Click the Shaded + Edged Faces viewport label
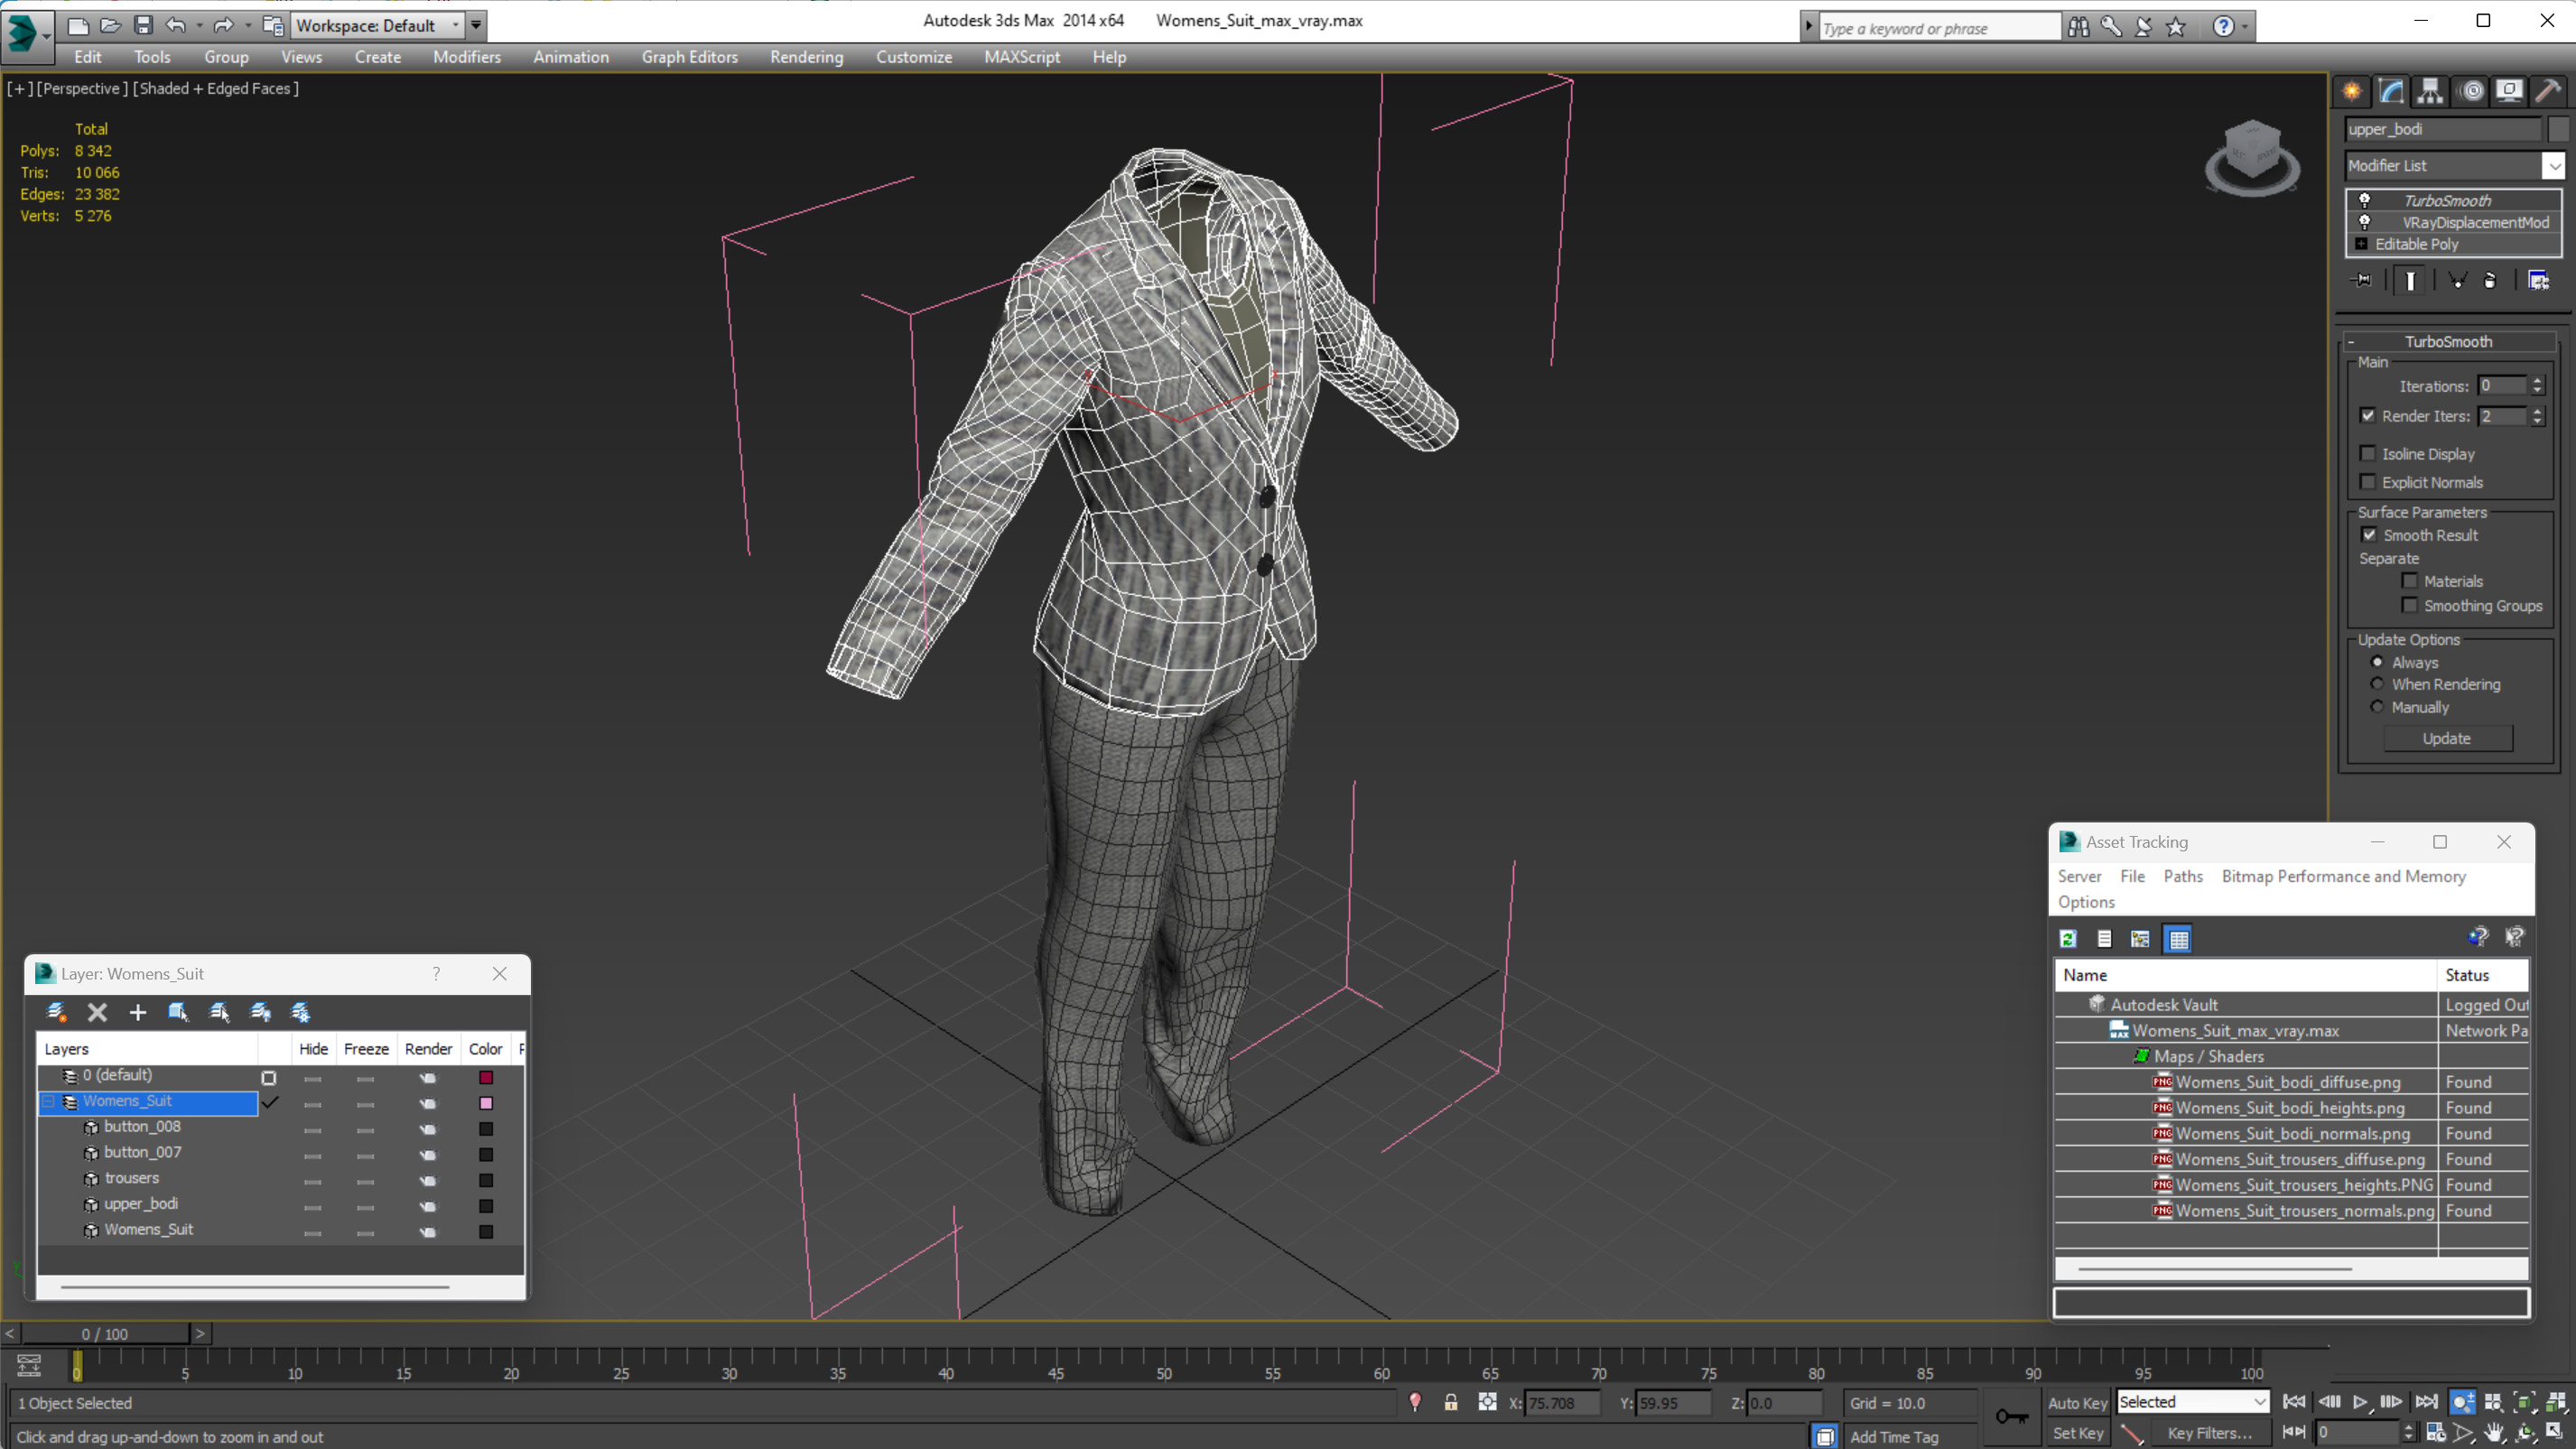The height and width of the screenshot is (1449, 2576). pos(216,88)
